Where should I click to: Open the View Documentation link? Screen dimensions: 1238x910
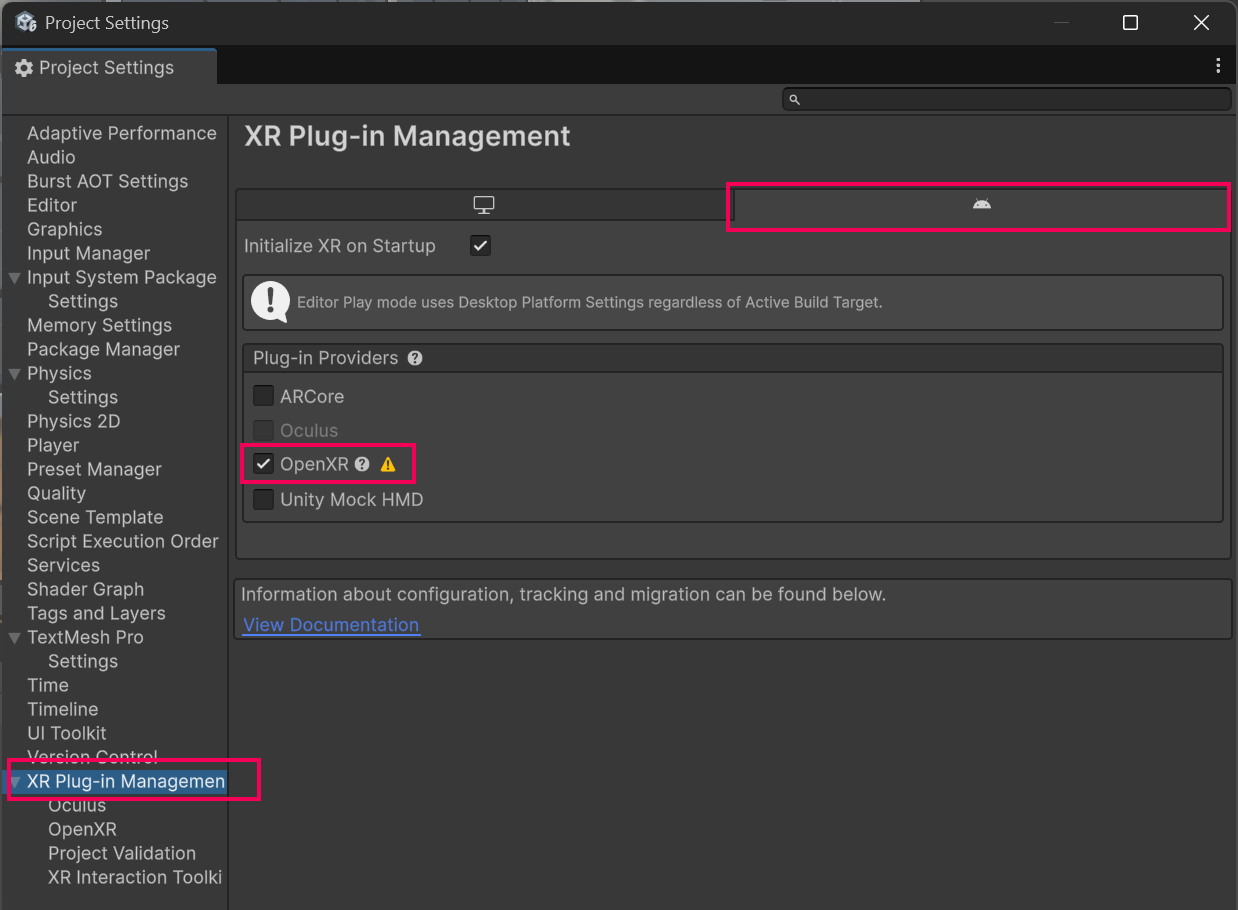331,625
